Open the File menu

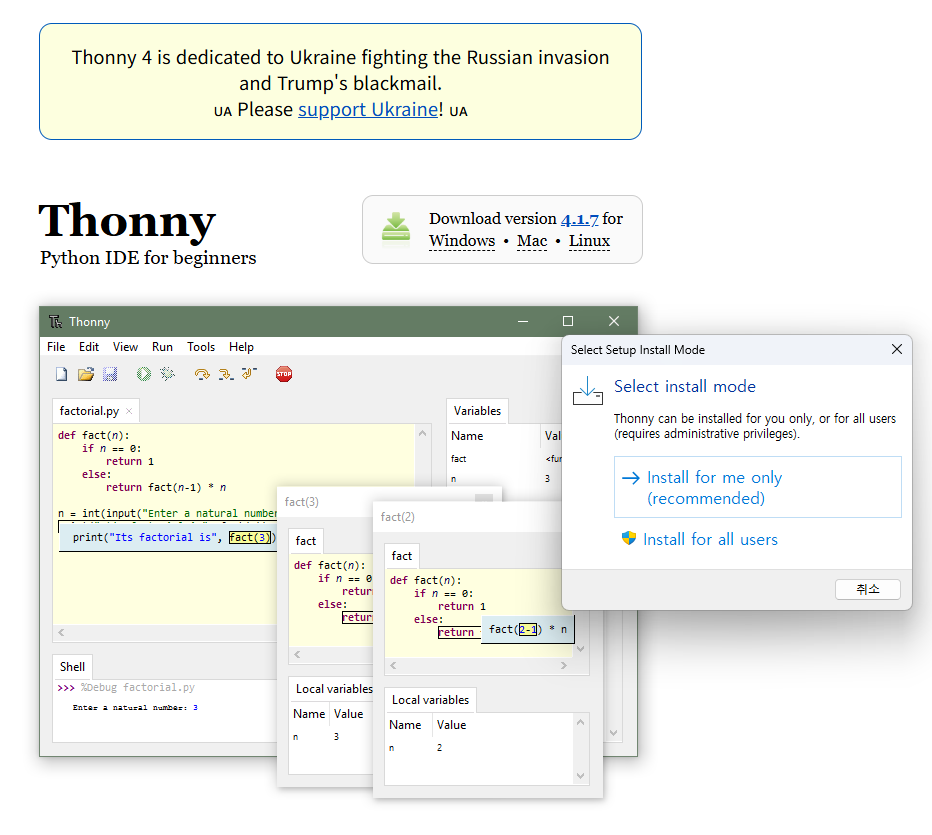(56, 347)
